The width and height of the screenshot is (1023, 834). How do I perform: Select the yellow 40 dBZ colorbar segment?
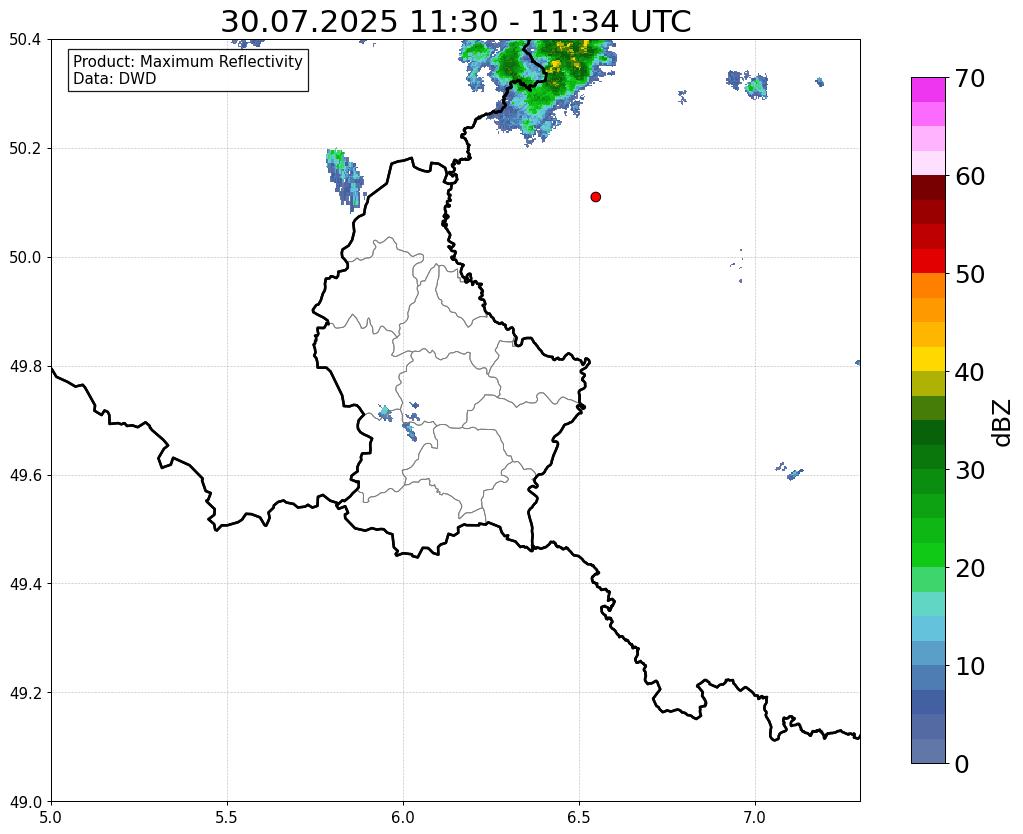(928, 359)
